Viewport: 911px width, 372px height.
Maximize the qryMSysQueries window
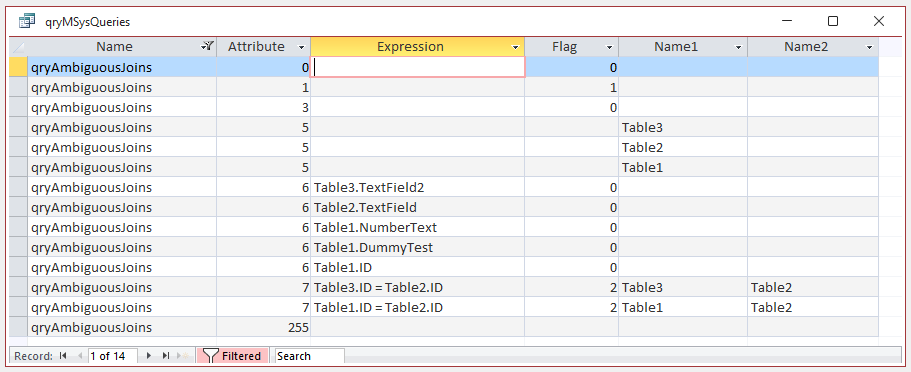[833, 22]
